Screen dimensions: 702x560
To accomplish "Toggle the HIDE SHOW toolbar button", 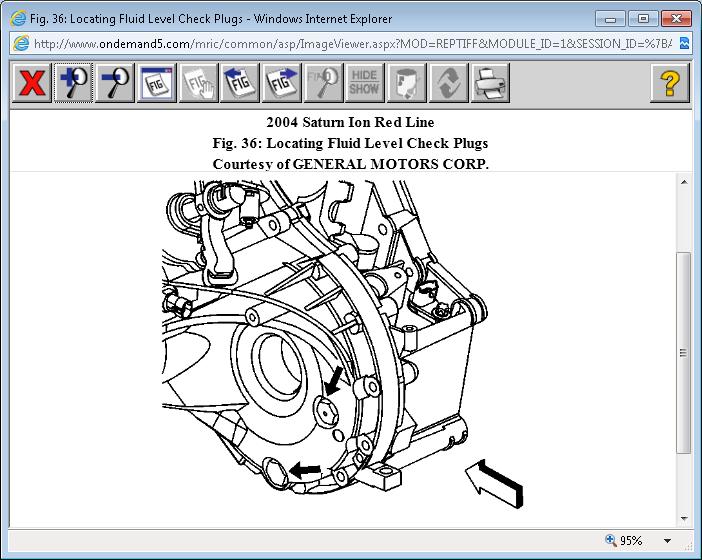I will [x=365, y=83].
